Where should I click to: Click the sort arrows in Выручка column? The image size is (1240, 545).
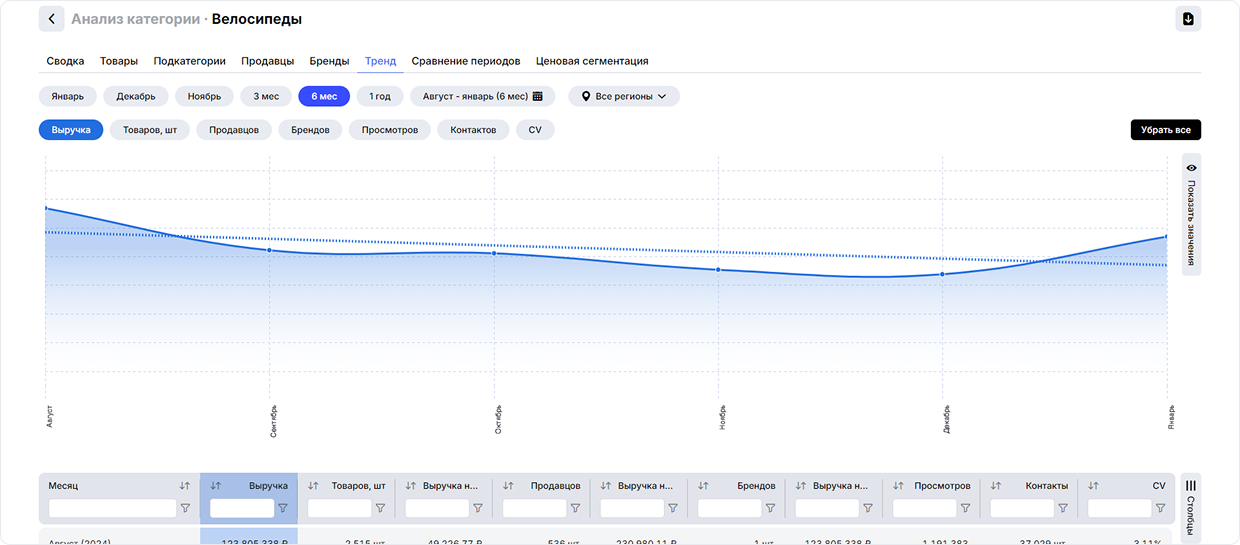point(216,486)
